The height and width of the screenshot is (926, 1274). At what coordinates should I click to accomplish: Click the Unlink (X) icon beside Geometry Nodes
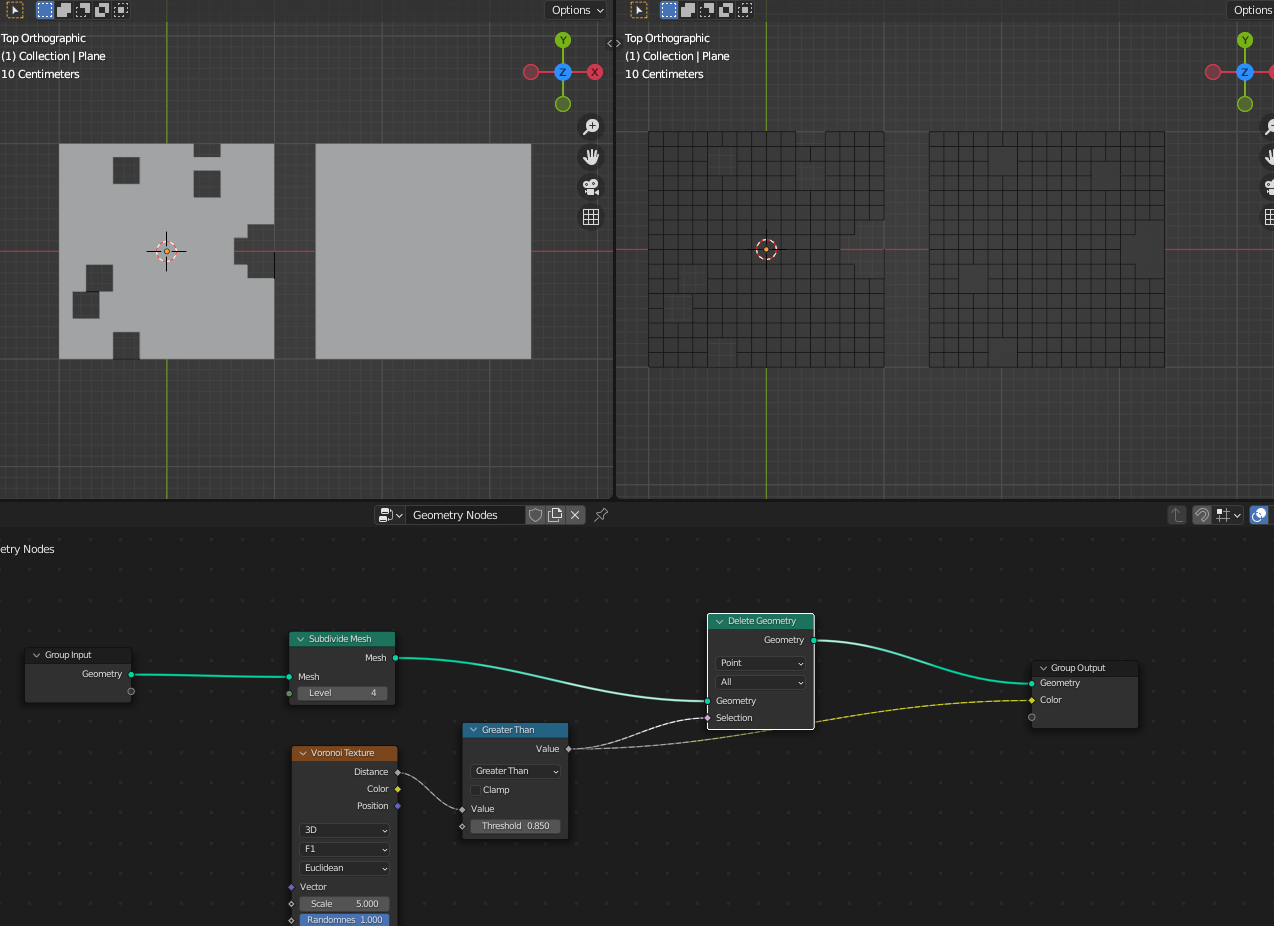[x=575, y=515]
